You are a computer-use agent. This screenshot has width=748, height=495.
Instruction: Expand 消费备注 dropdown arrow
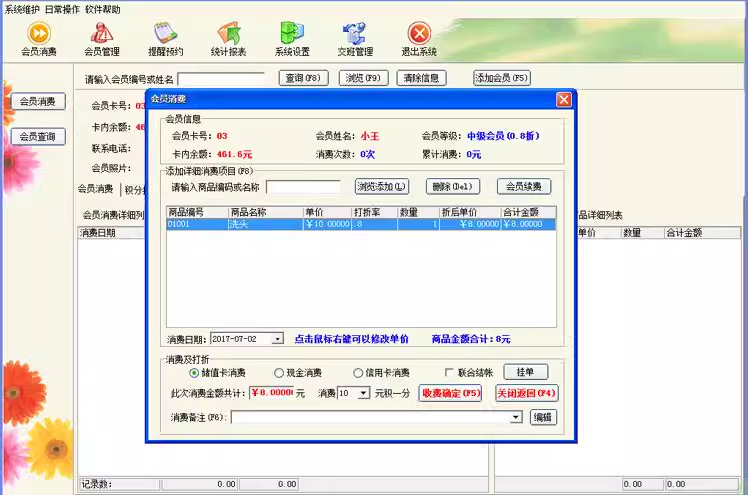click(x=516, y=418)
